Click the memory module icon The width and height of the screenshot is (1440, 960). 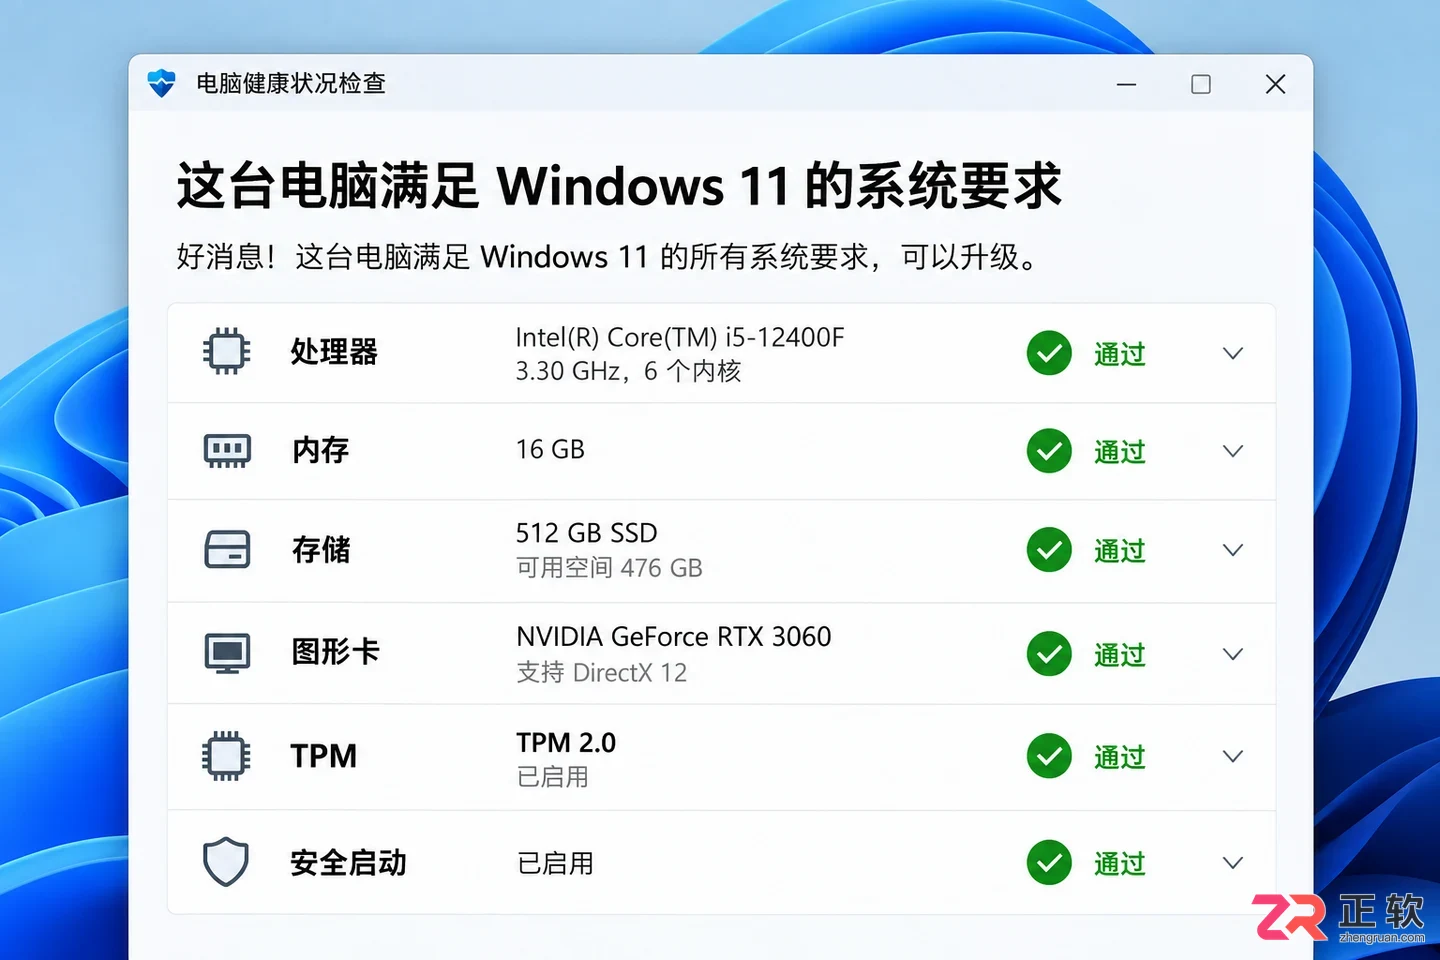227,451
